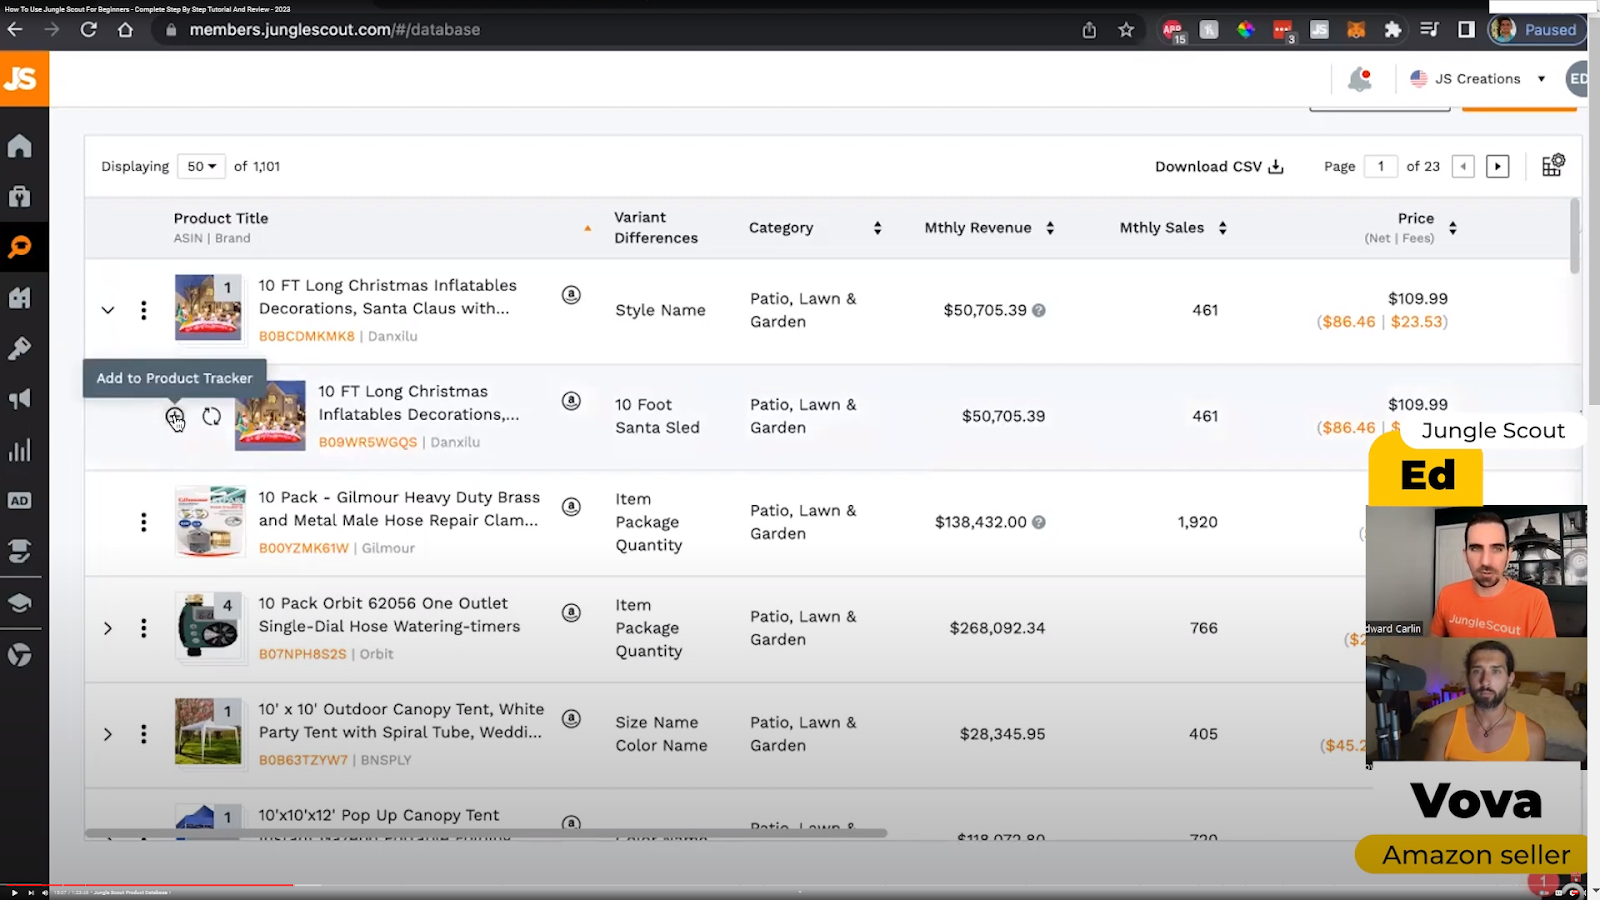Open the notifications bell
Viewport: 1600px width, 900px height.
1359,79
